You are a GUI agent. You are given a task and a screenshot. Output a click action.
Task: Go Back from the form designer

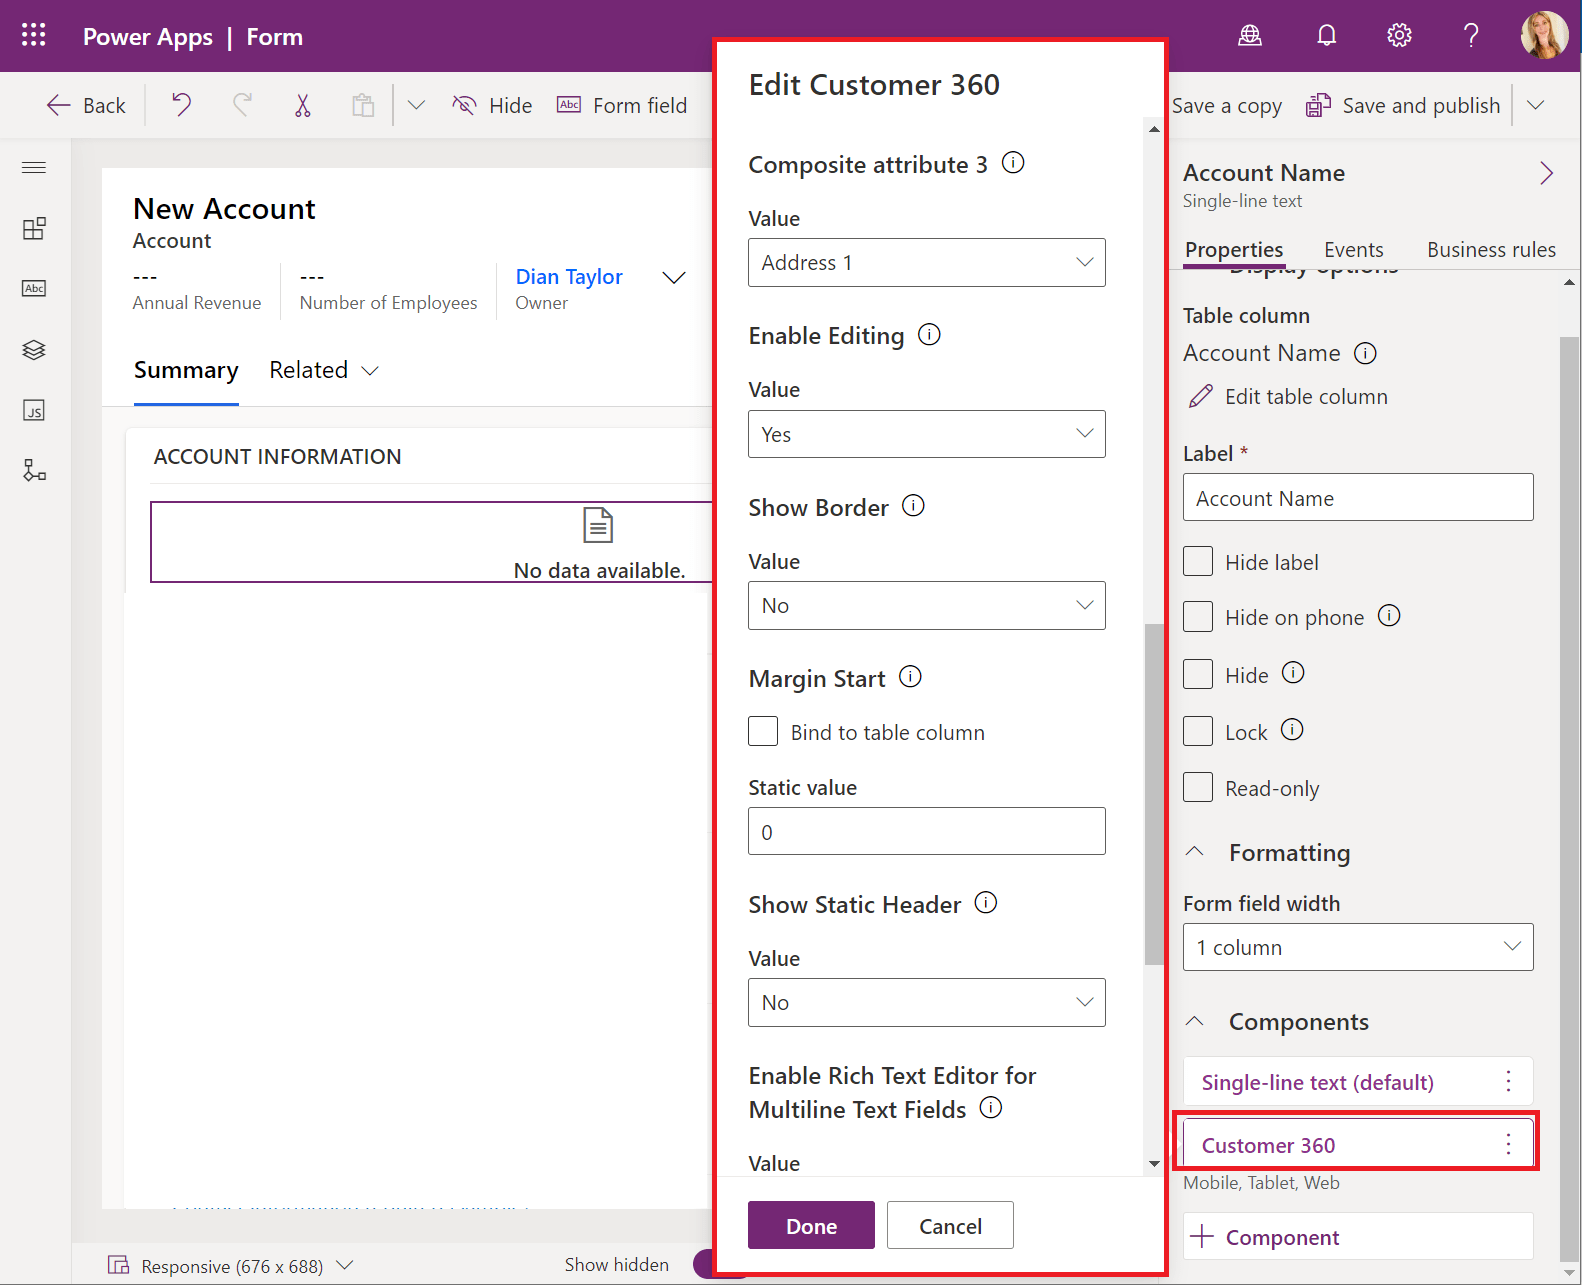pos(86,105)
